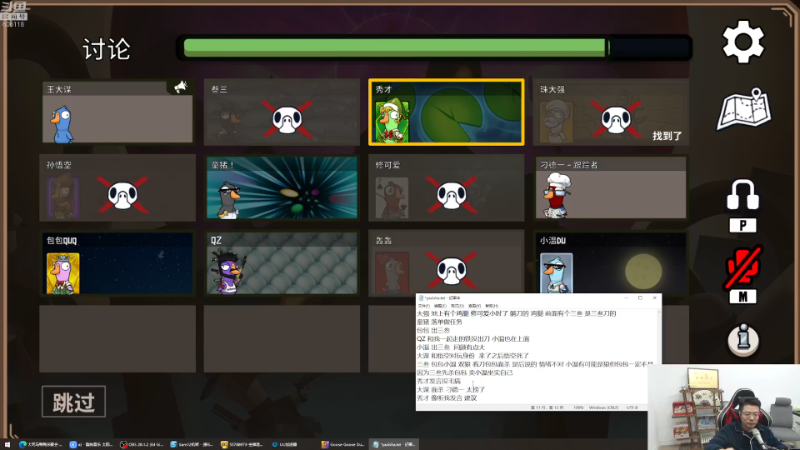Click the dead 孙悟空 player card
This screenshot has width=800, height=450.
point(118,188)
